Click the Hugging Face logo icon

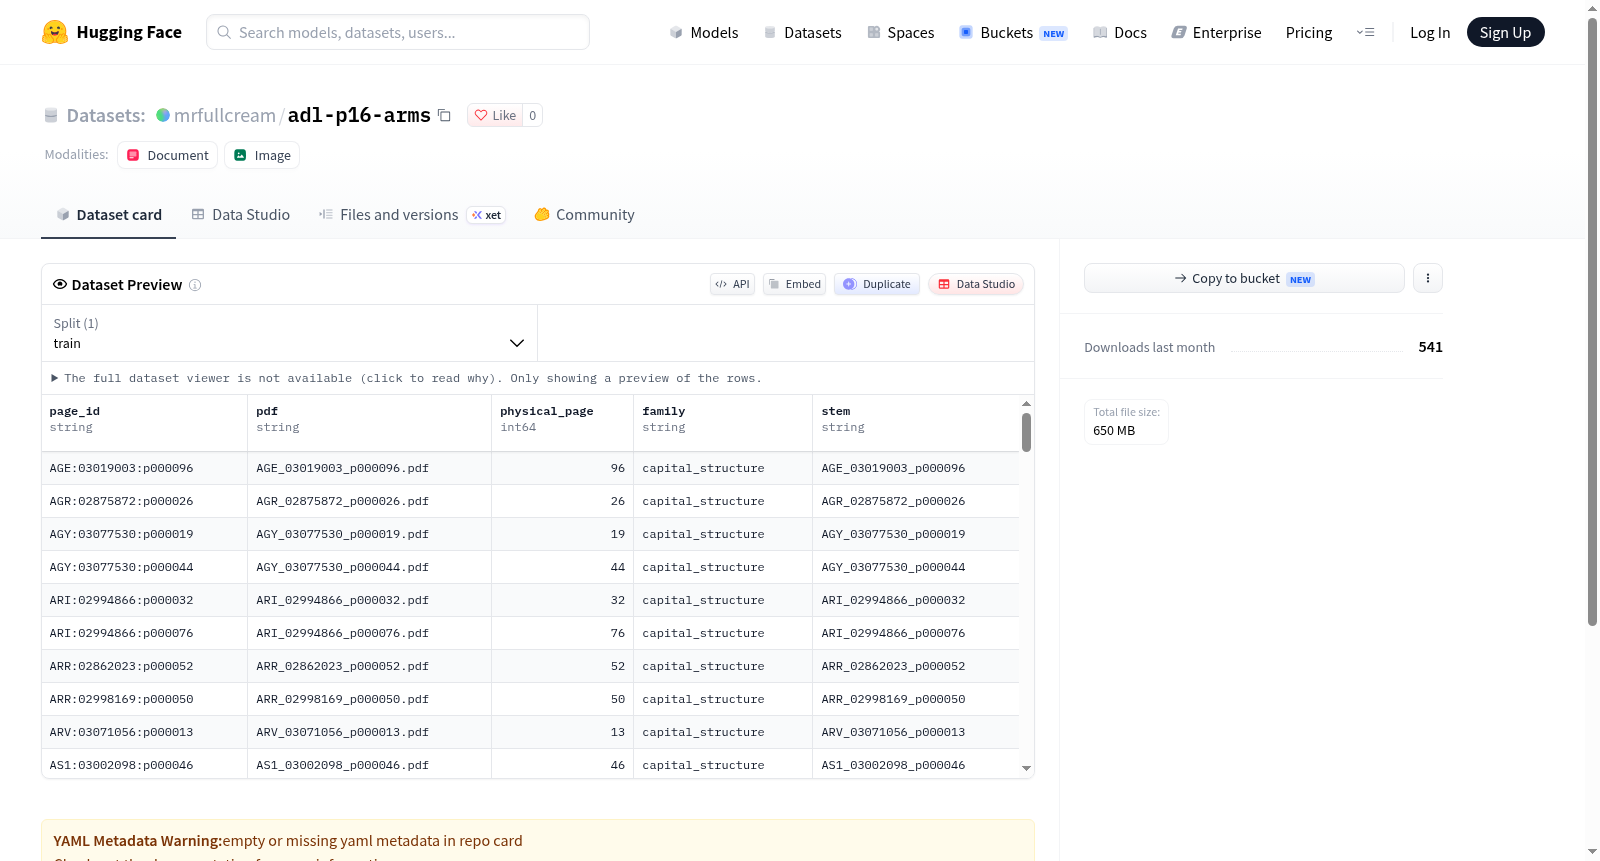[x=55, y=32]
